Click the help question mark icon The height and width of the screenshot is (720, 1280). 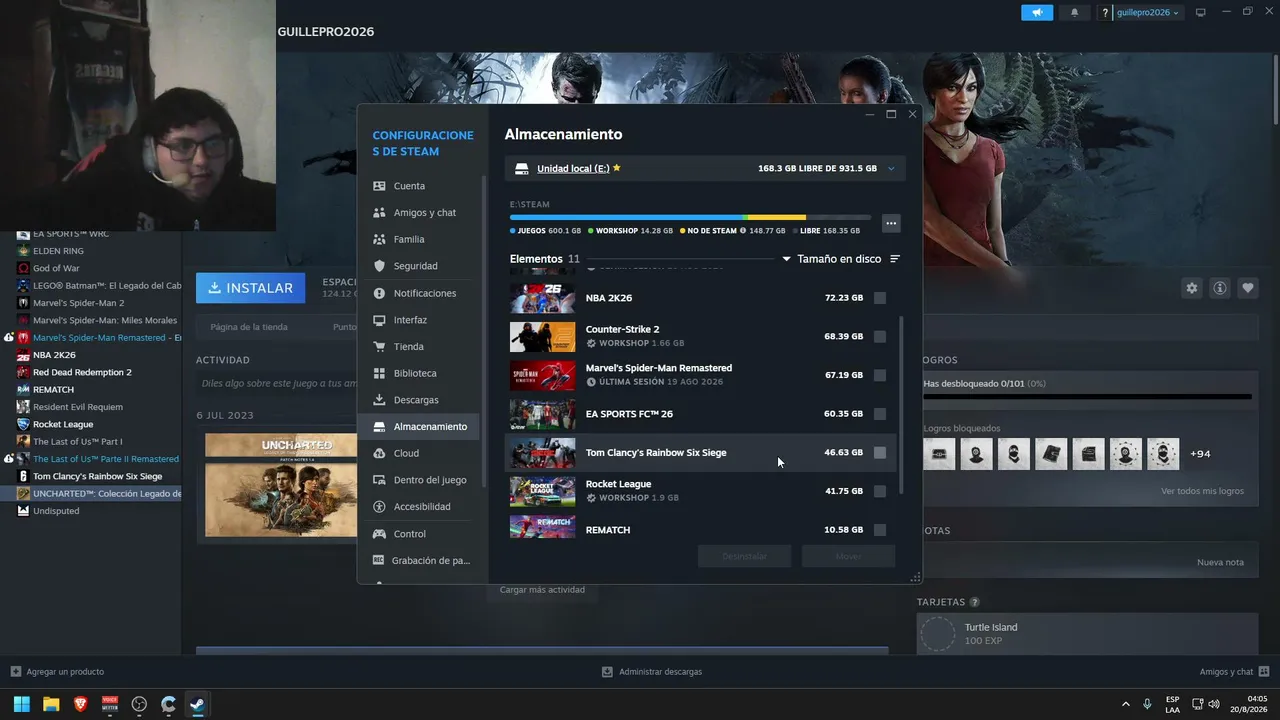coord(1105,13)
